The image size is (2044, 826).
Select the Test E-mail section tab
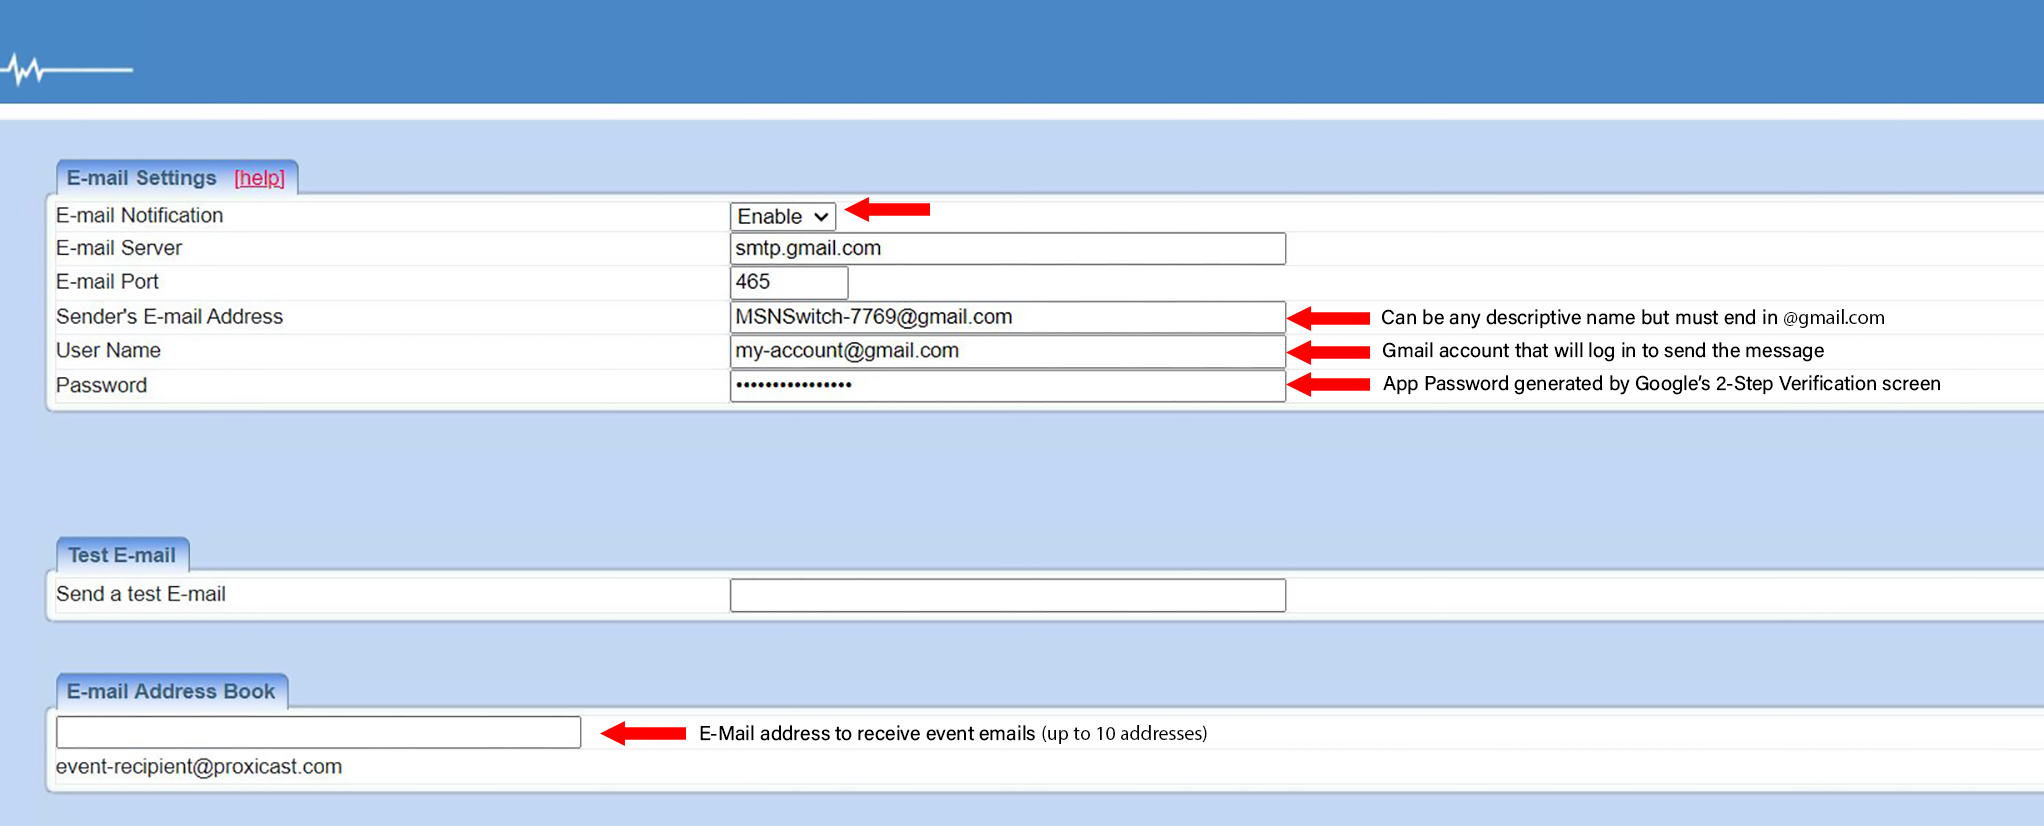point(122,555)
